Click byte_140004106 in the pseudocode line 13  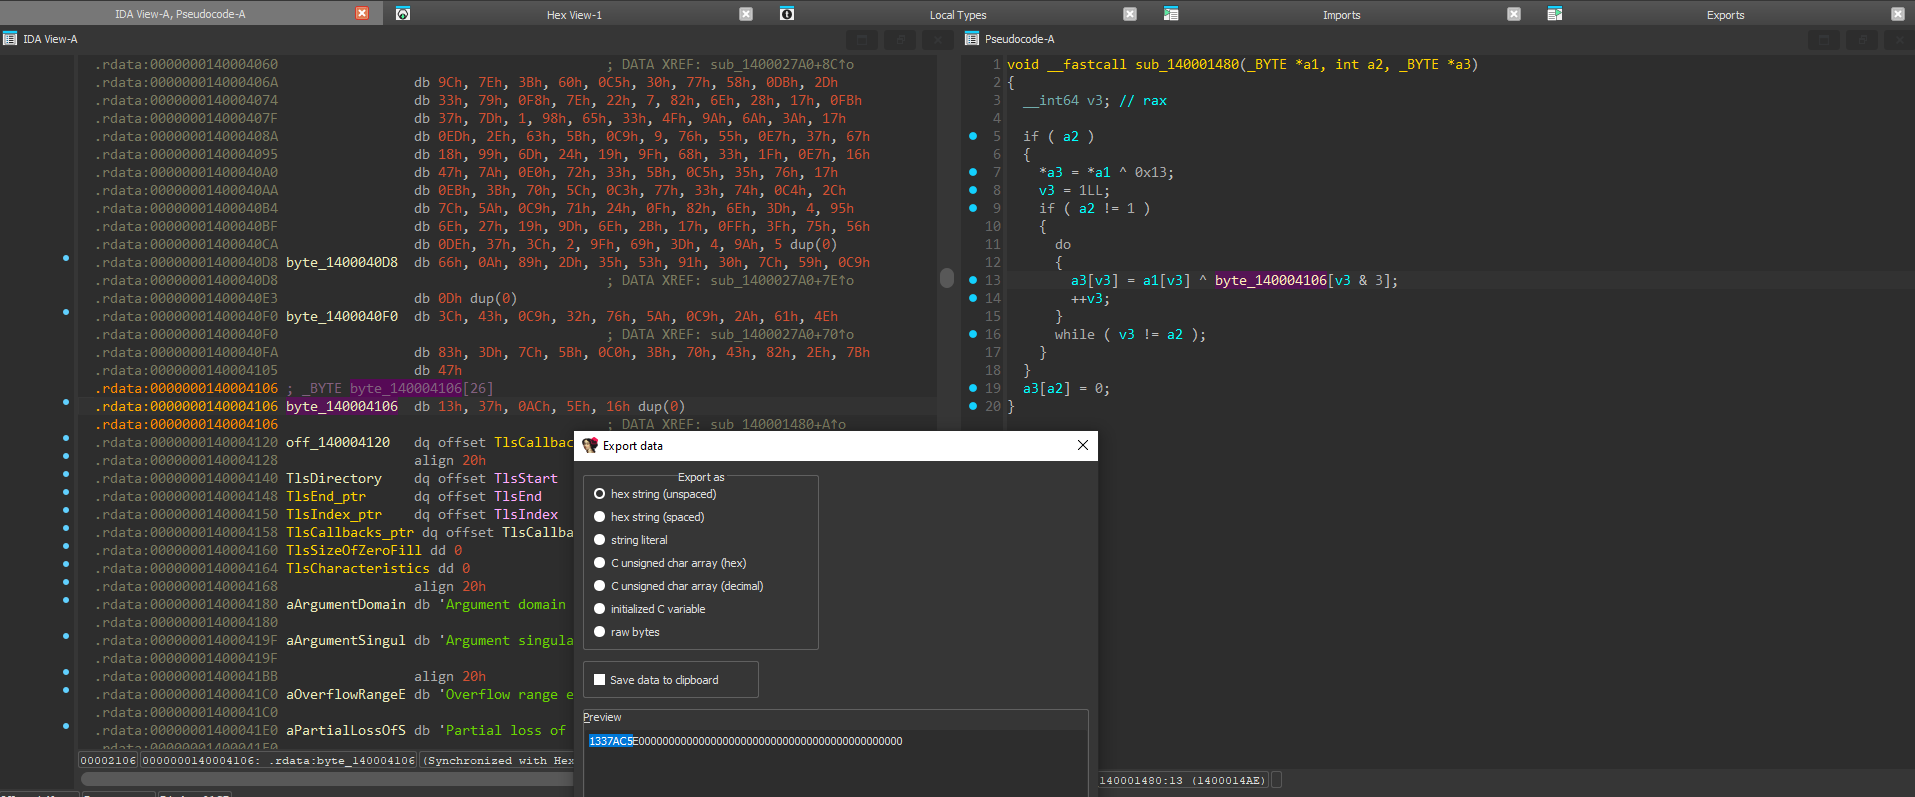(1271, 281)
